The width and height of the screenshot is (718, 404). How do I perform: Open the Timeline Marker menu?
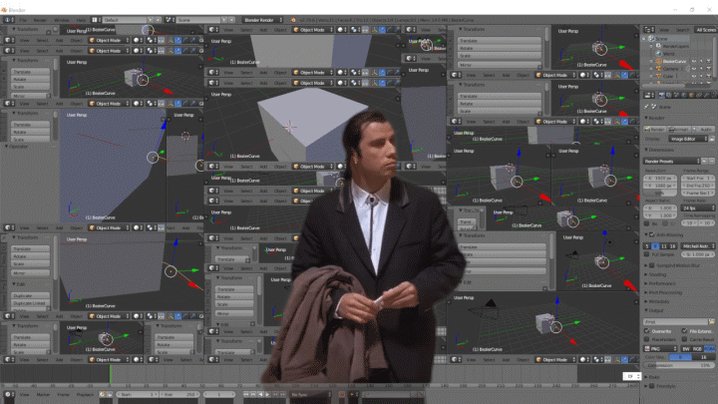pos(43,394)
